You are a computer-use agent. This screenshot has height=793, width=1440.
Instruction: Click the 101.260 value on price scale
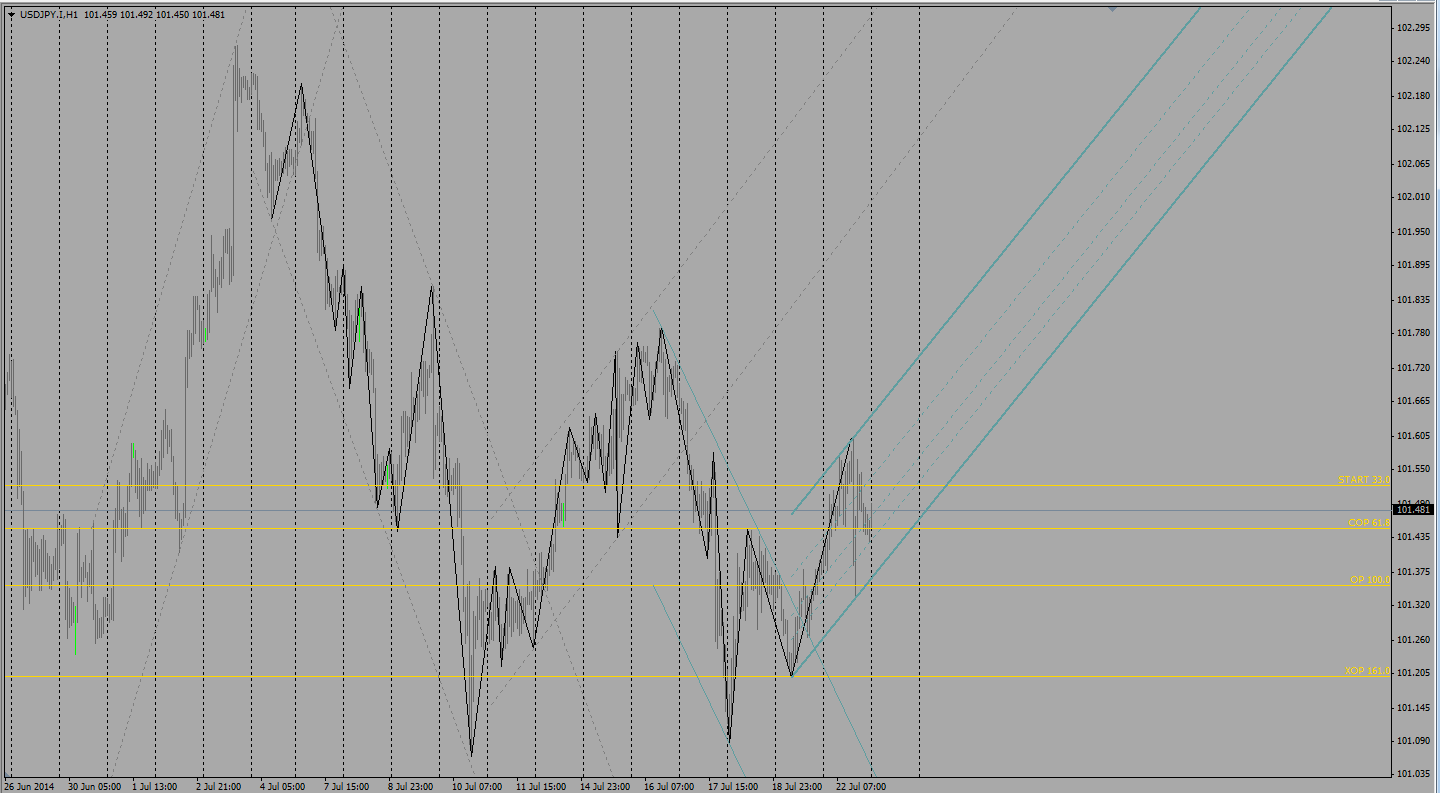click(x=1414, y=639)
